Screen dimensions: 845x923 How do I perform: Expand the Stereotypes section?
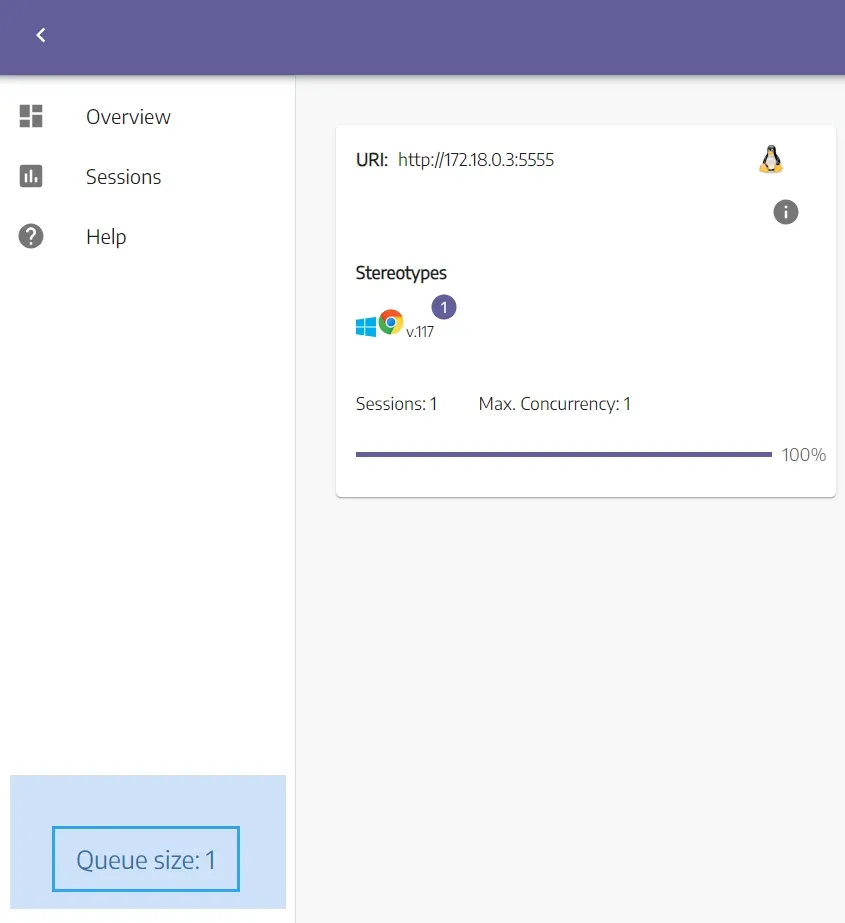tap(400, 272)
